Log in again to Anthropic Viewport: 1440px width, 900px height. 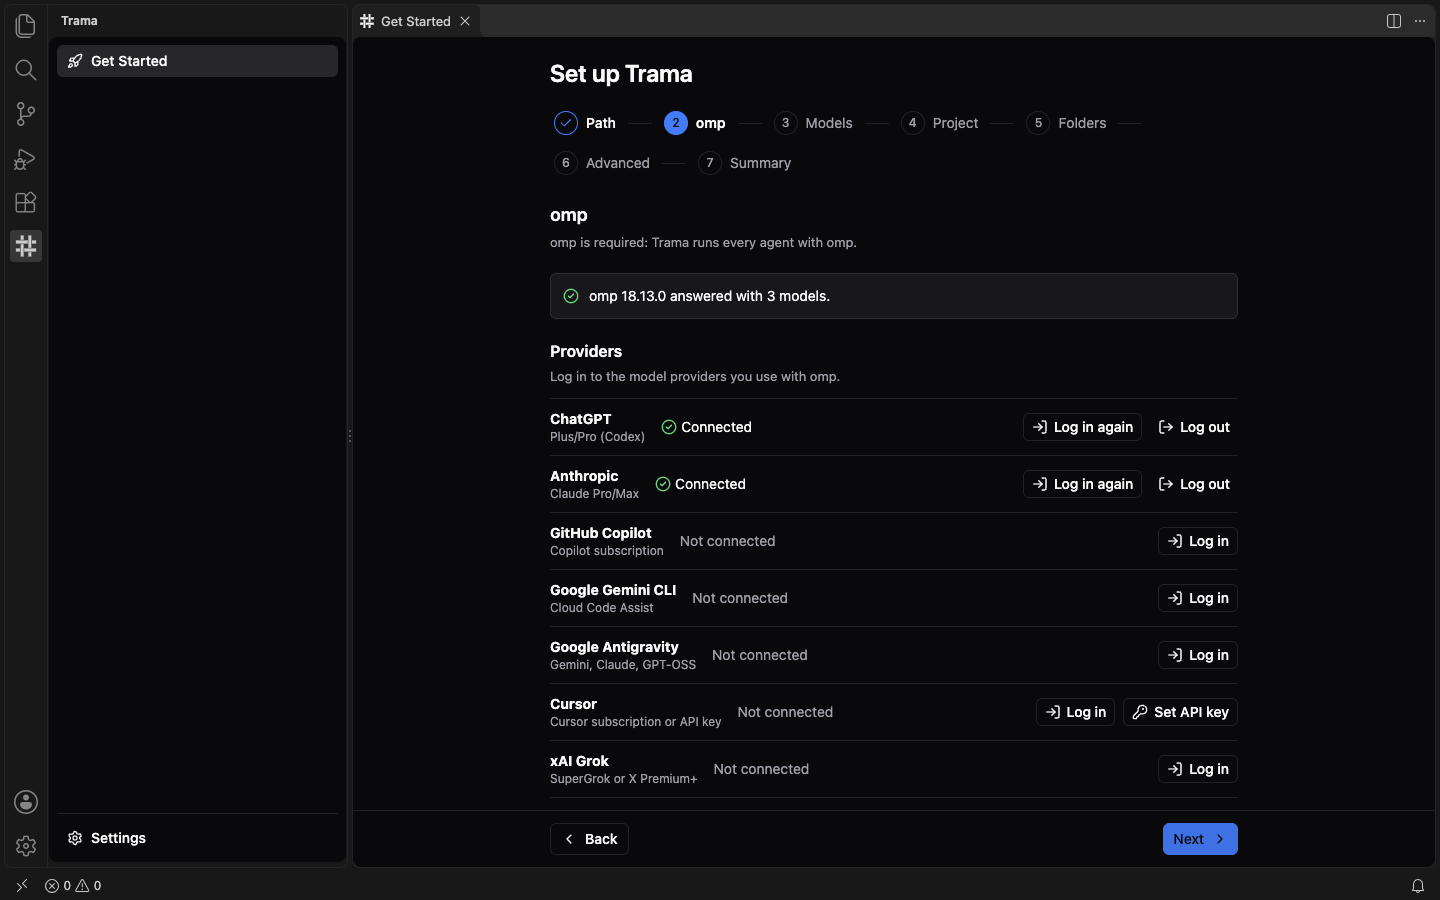pos(1082,484)
